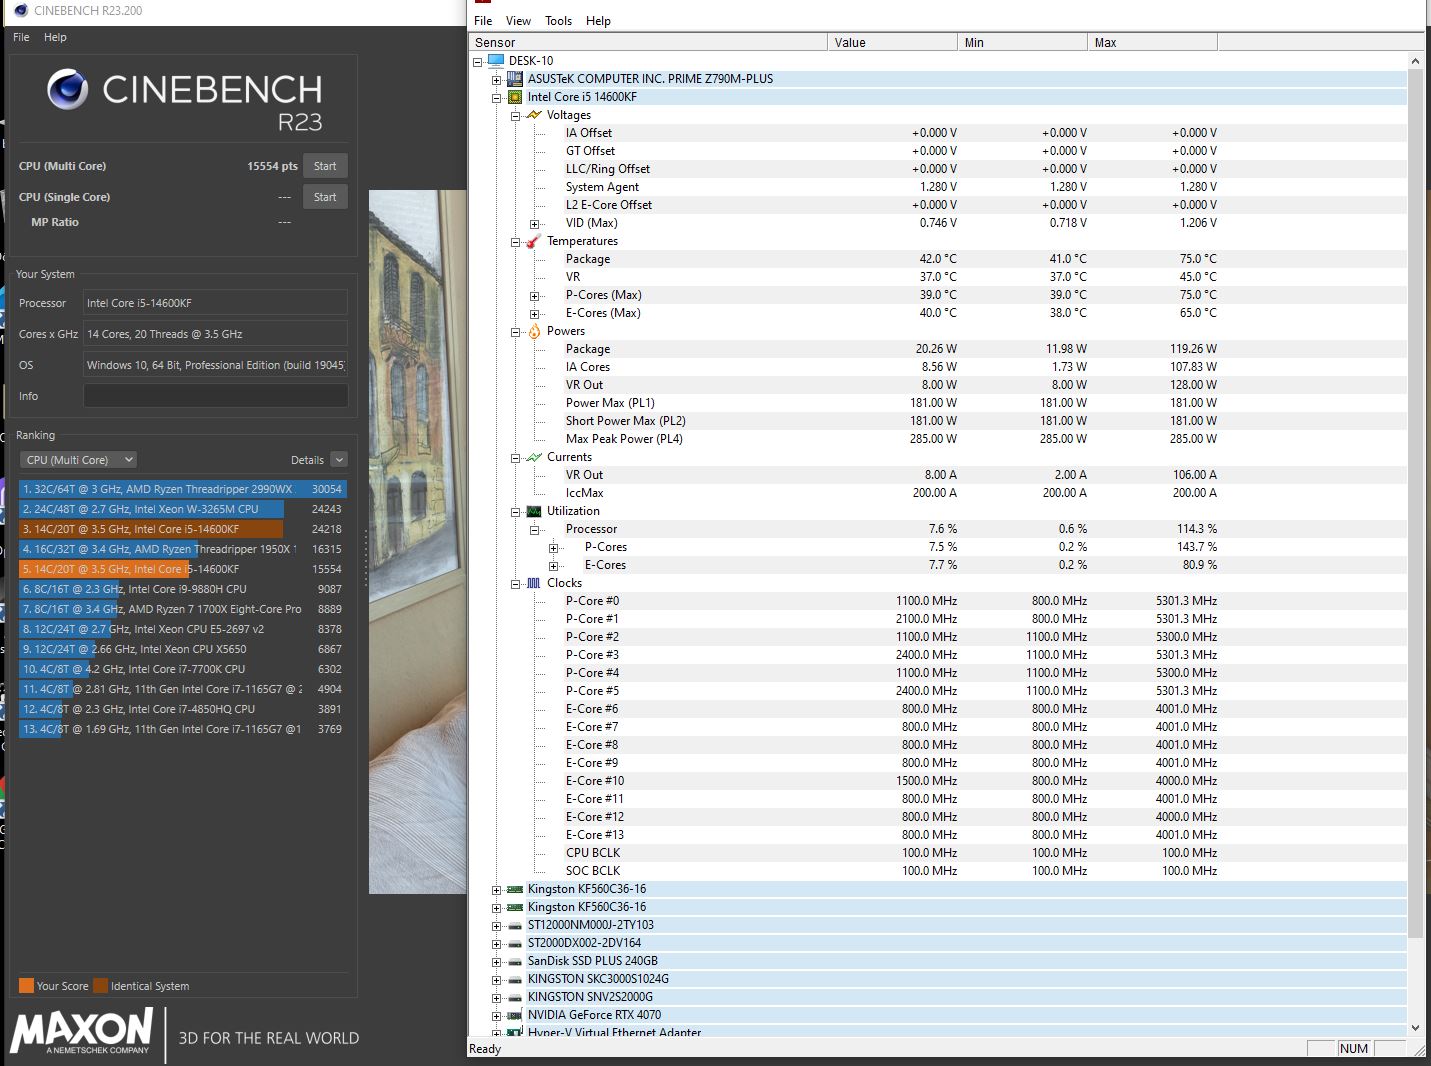
Task: Collapse the Intel Core i5 14600KF node
Action: tap(497, 97)
